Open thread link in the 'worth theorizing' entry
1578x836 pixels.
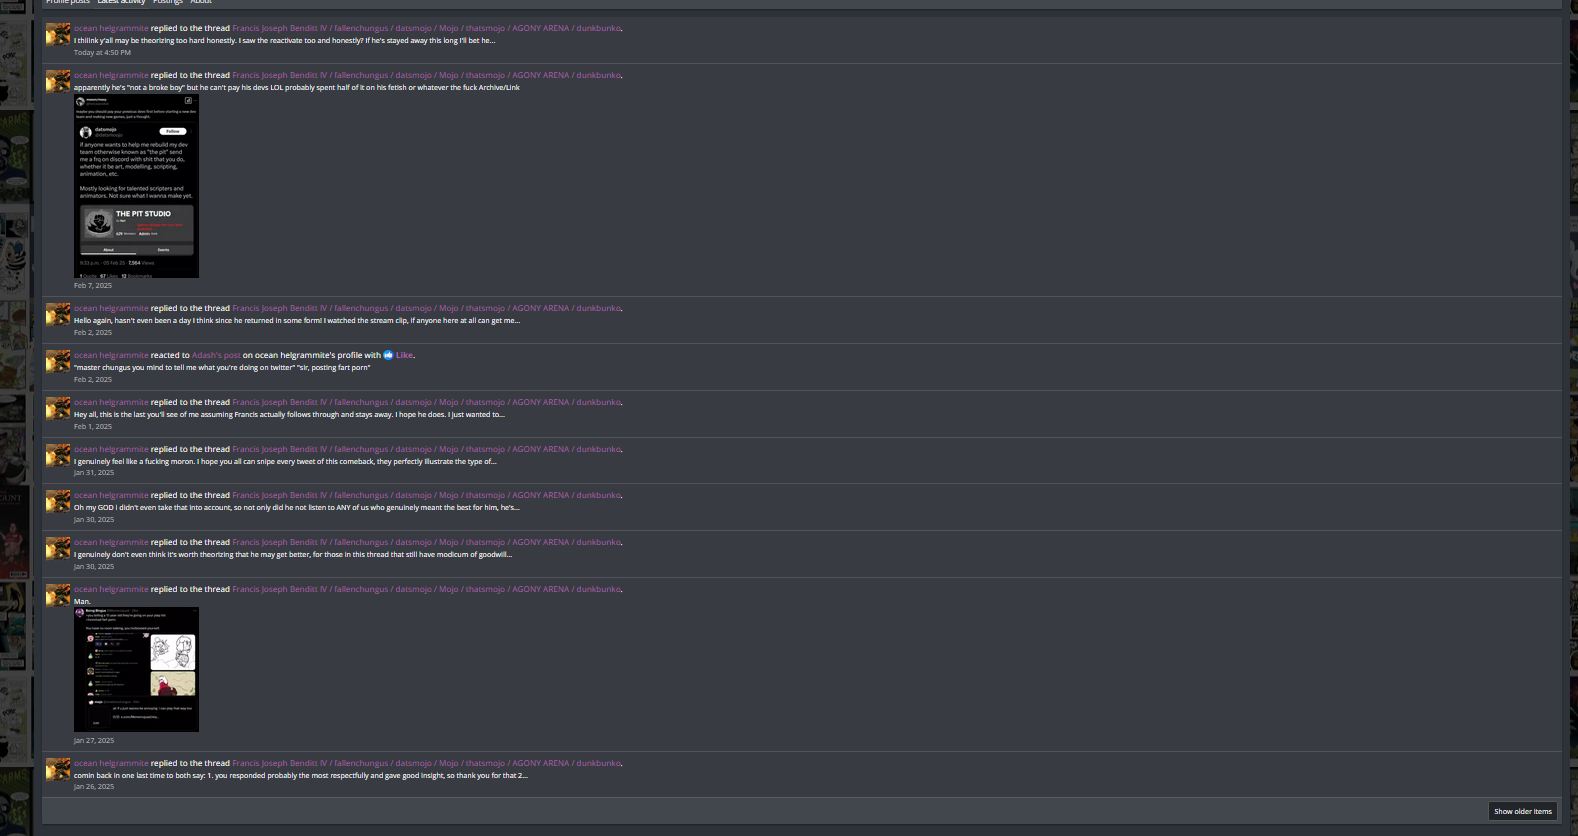click(x=426, y=542)
